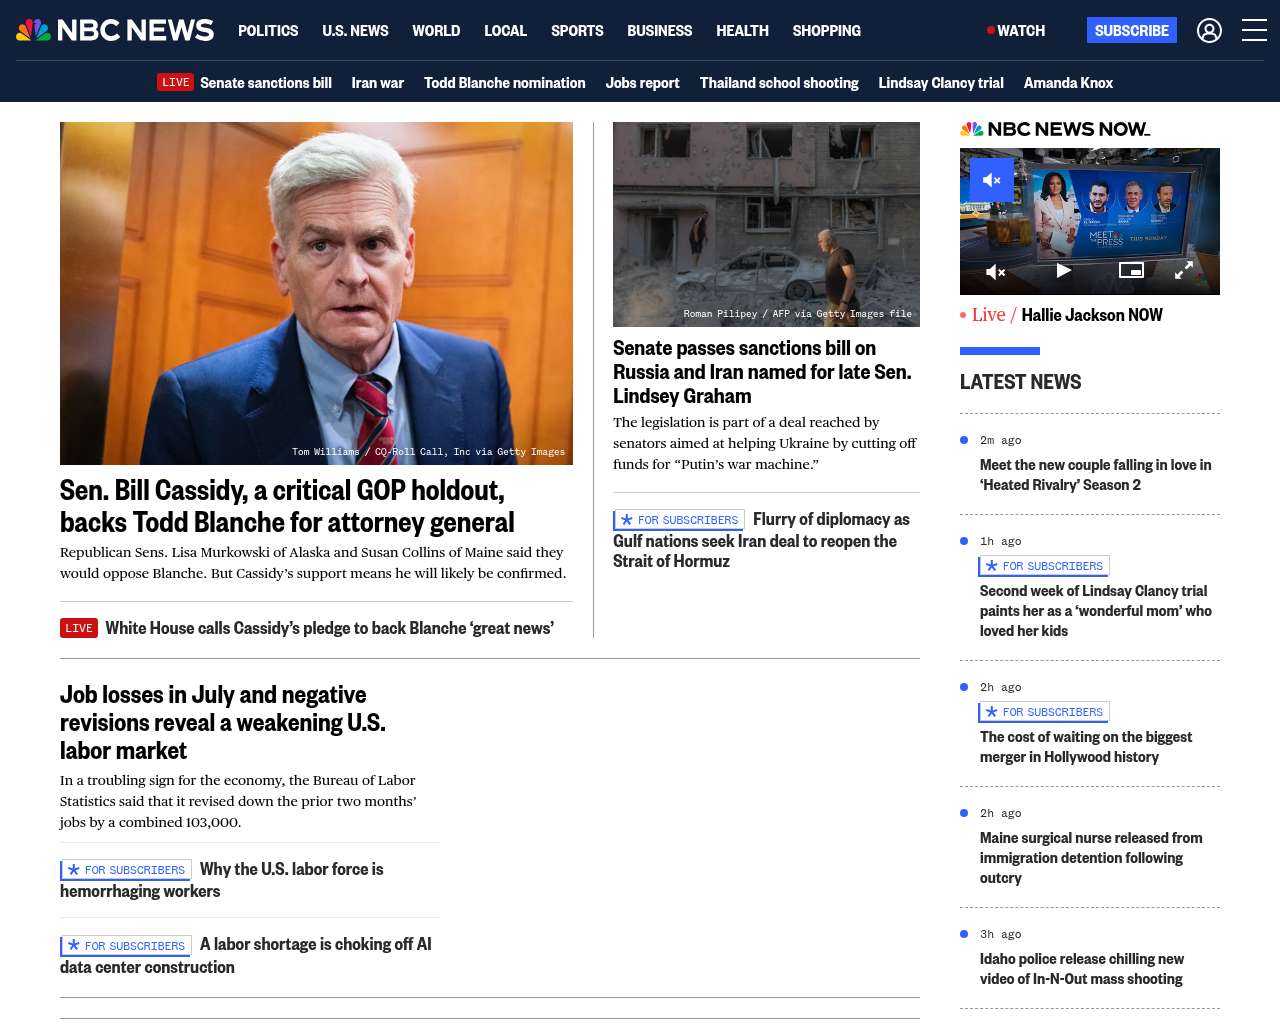Open labor shortage AI data center story
Screen dimensions: 1280x1024
pos(246,955)
